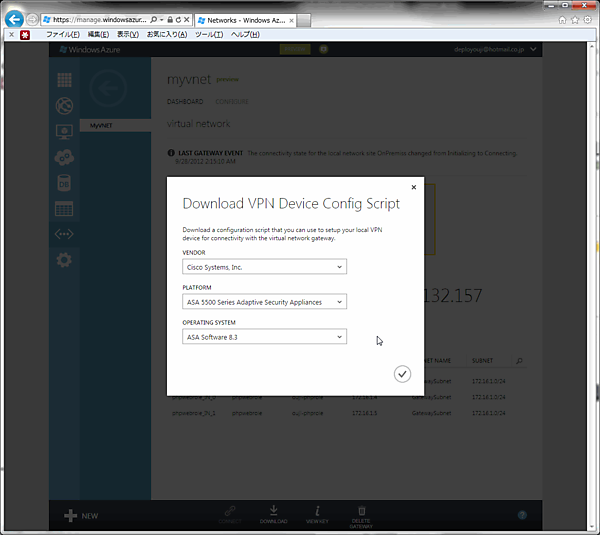
Task: Open a new browser tab
Action: (x=303, y=21)
